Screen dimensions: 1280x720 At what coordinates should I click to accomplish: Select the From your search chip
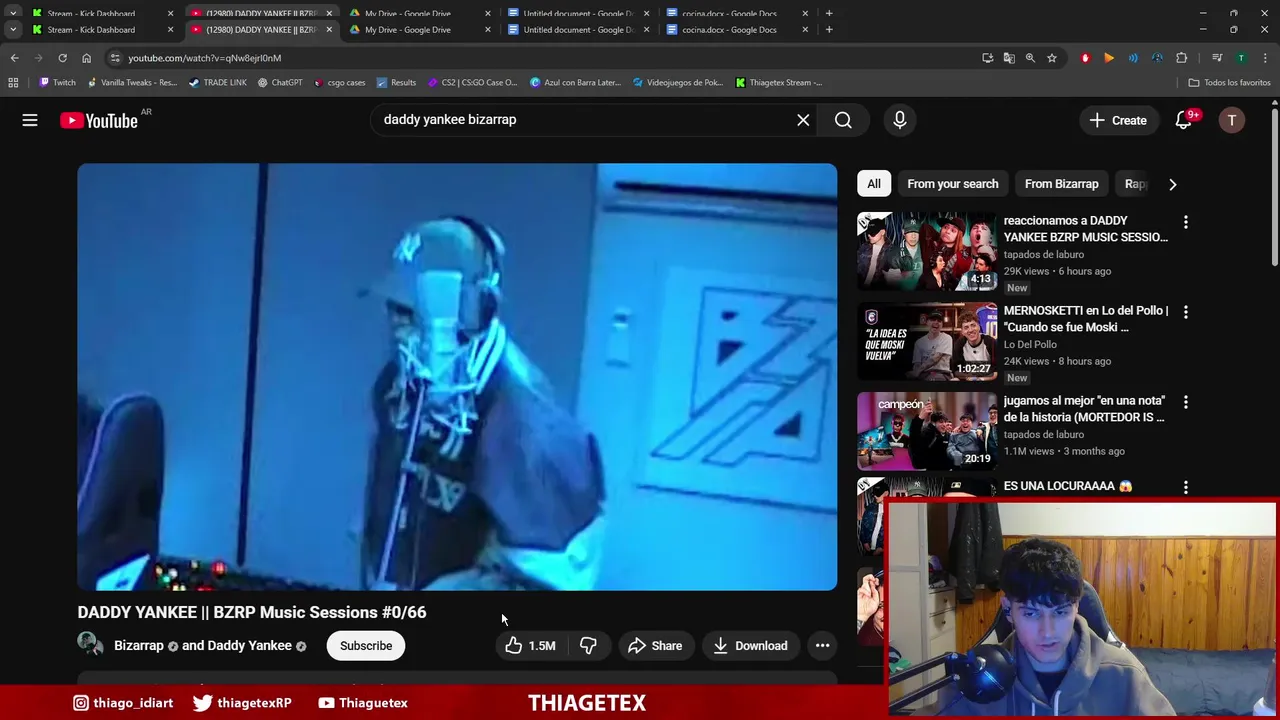pyautogui.click(x=953, y=184)
